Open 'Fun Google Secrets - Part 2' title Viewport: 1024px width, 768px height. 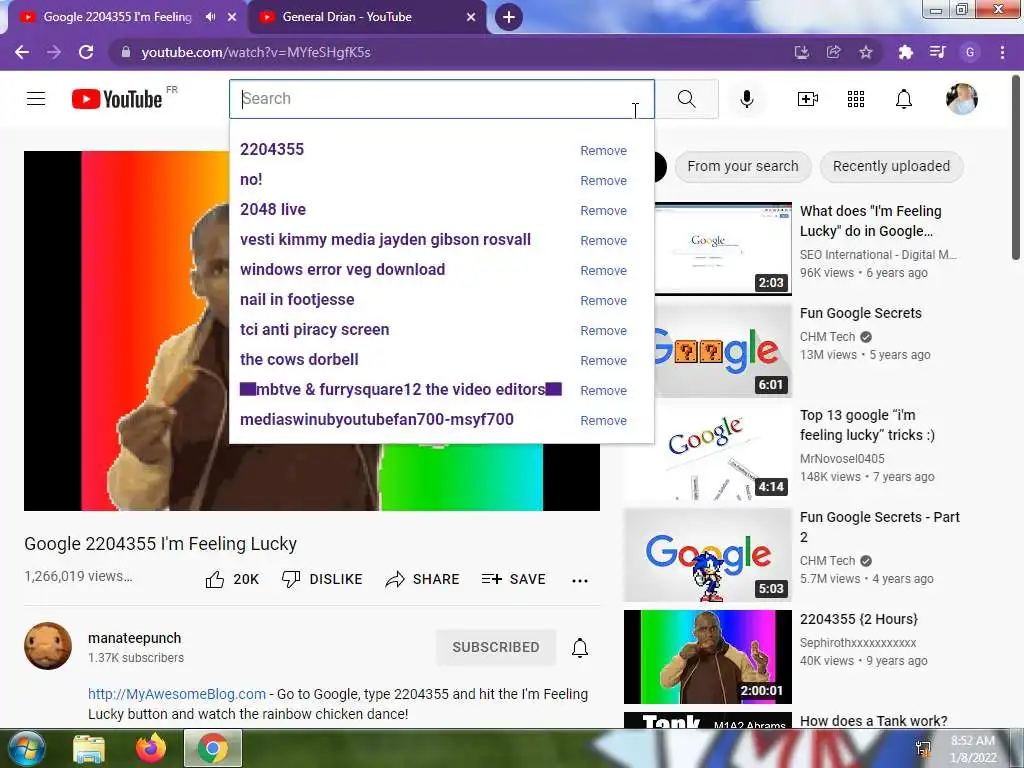click(880, 527)
